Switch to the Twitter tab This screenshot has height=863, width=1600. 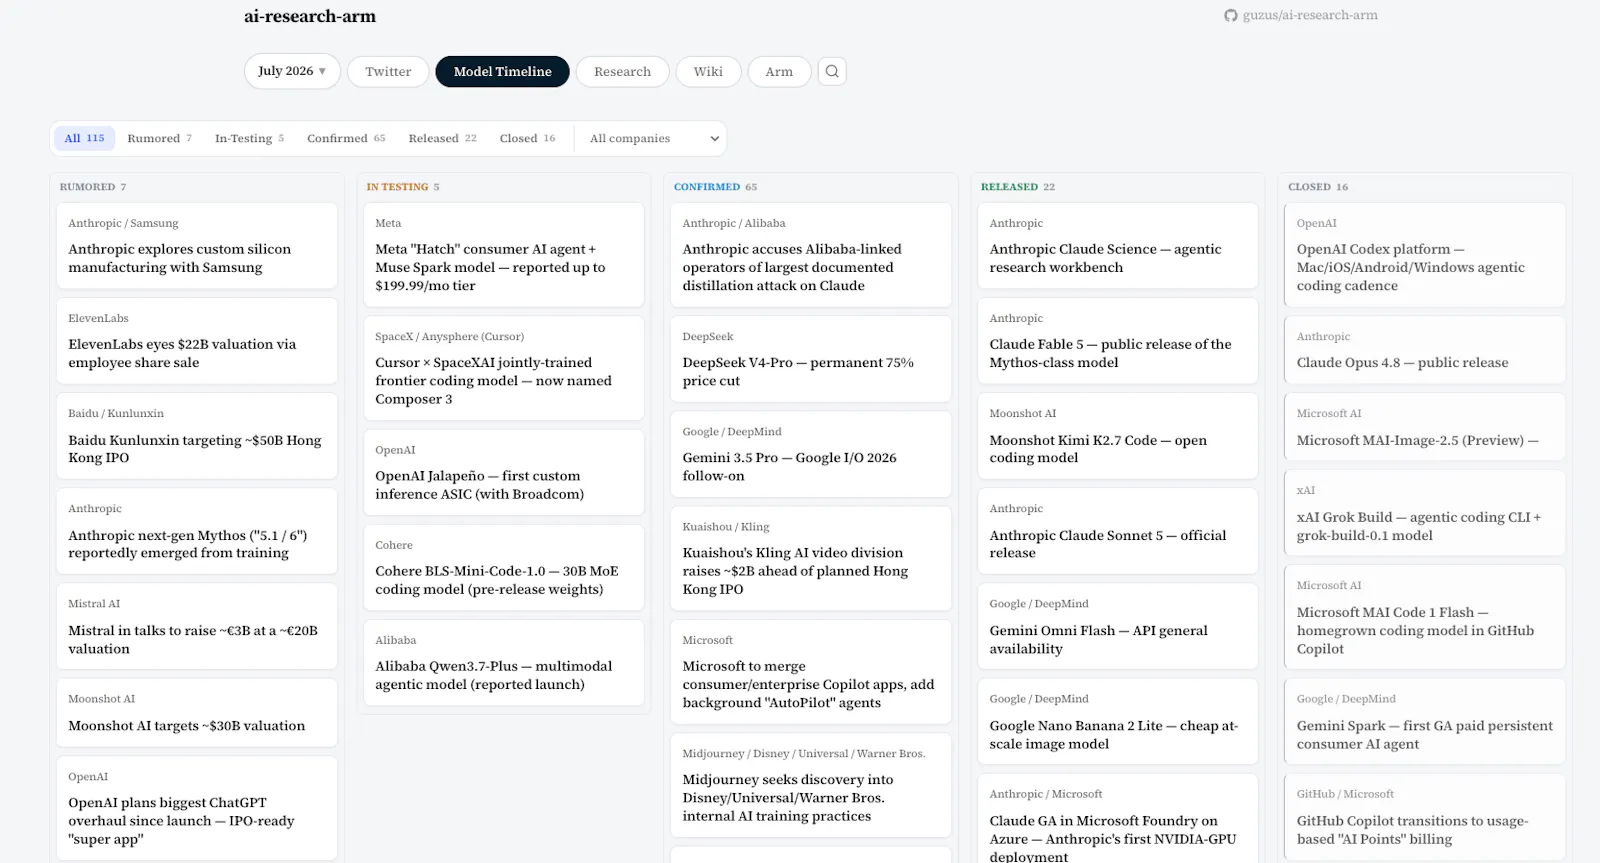click(388, 72)
